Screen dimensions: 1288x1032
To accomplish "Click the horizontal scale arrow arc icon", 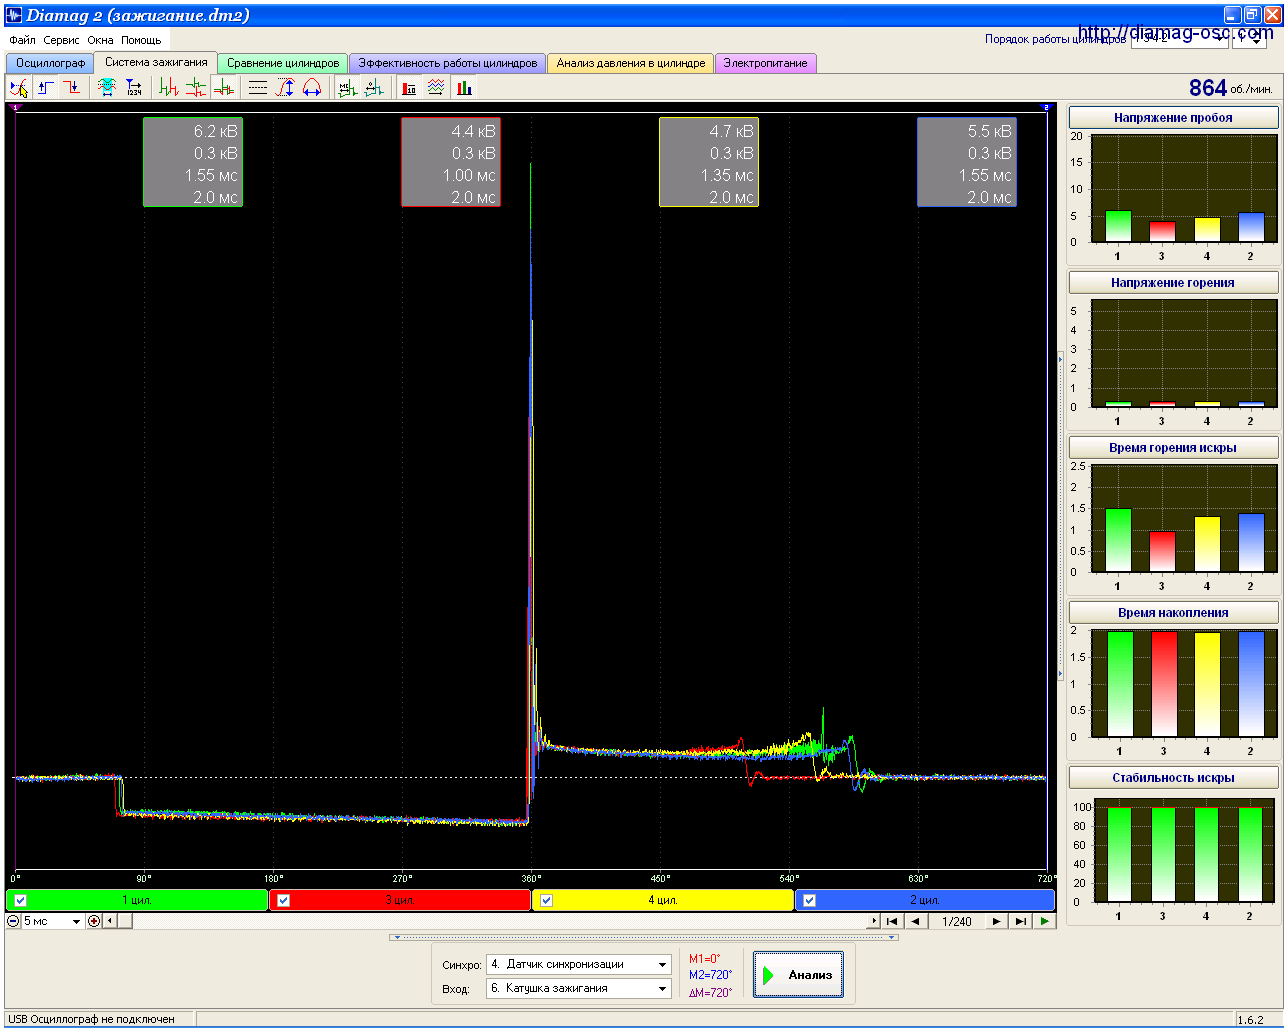I will click(x=312, y=88).
